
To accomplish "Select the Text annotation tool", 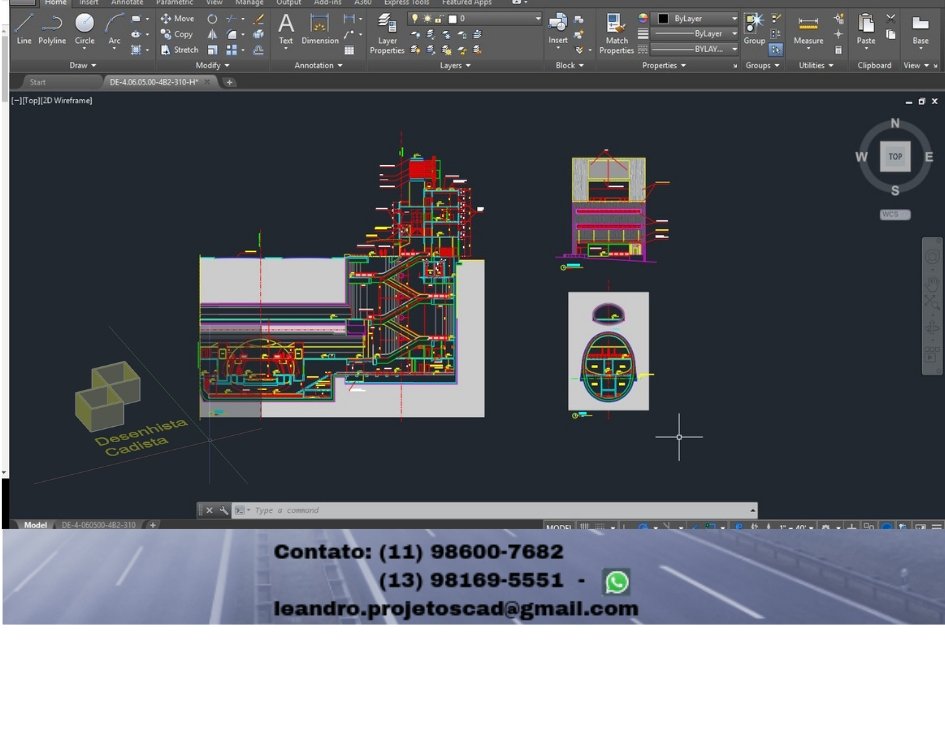I will click(x=286, y=29).
